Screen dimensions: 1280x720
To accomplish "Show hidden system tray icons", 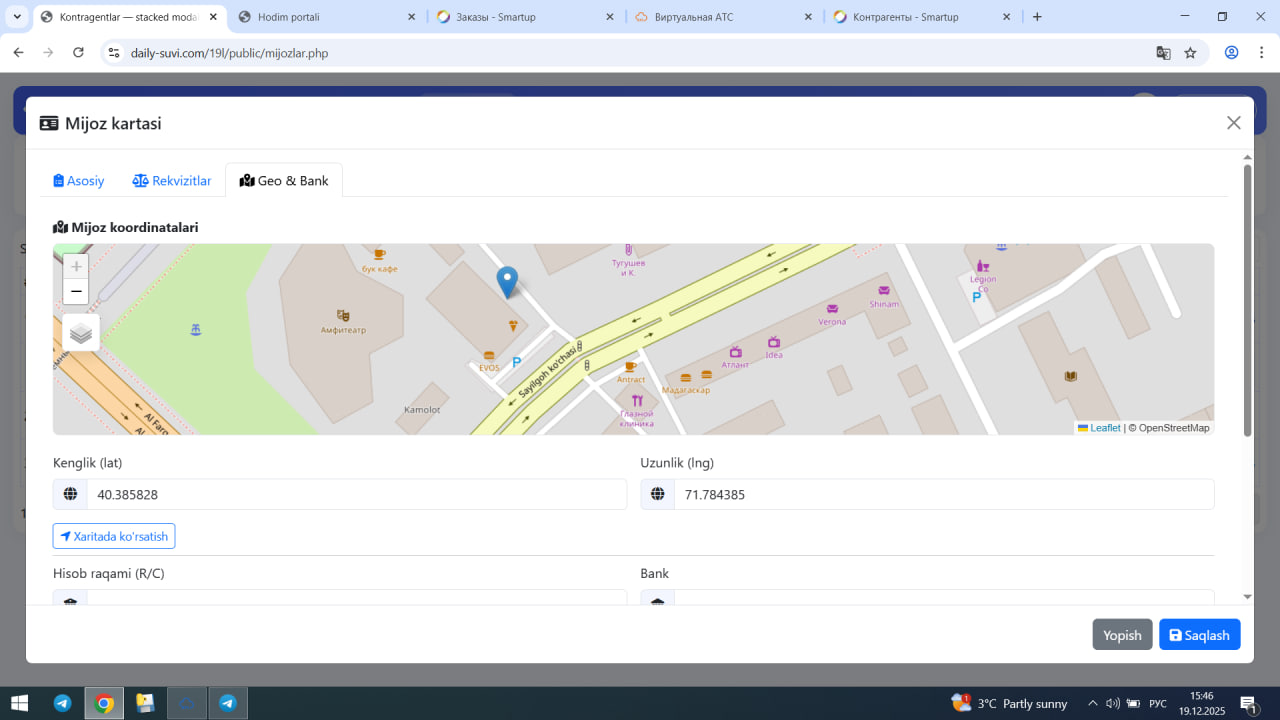I will [x=1092, y=703].
